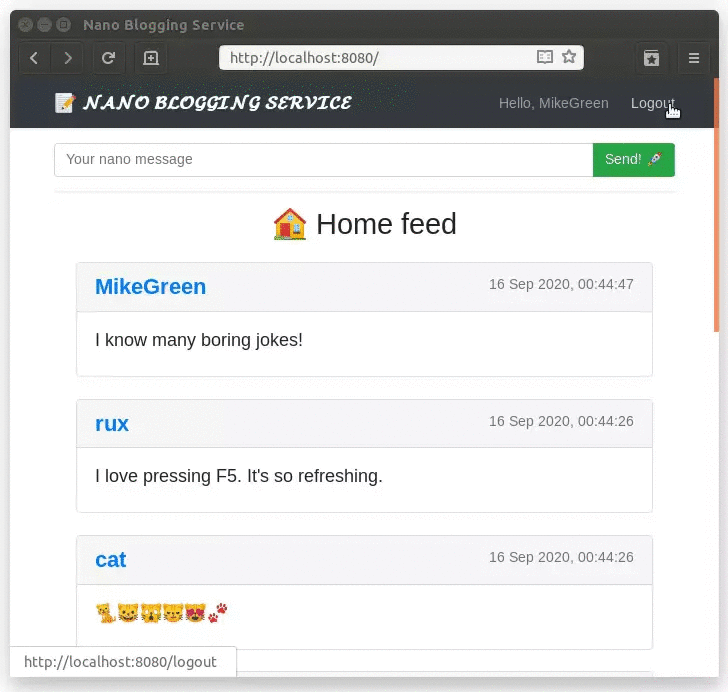Close the browser window with the close button
The width and height of the screenshot is (728, 692).
[26, 24]
